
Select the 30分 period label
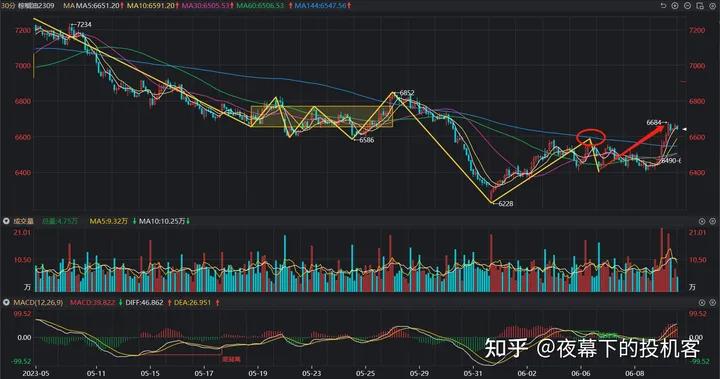[x=9, y=6]
